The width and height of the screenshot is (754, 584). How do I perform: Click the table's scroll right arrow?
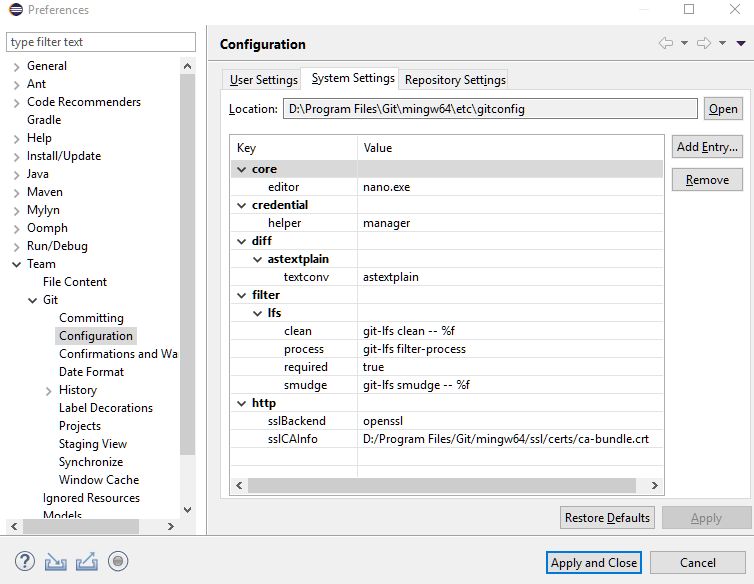coord(654,485)
